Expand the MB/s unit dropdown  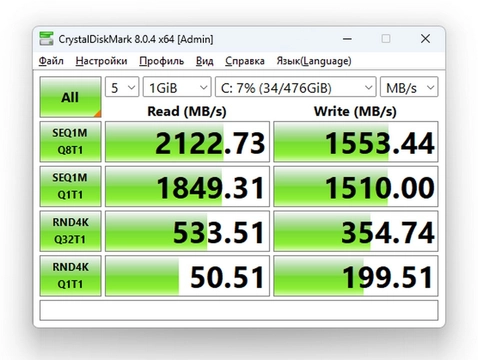point(409,87)
